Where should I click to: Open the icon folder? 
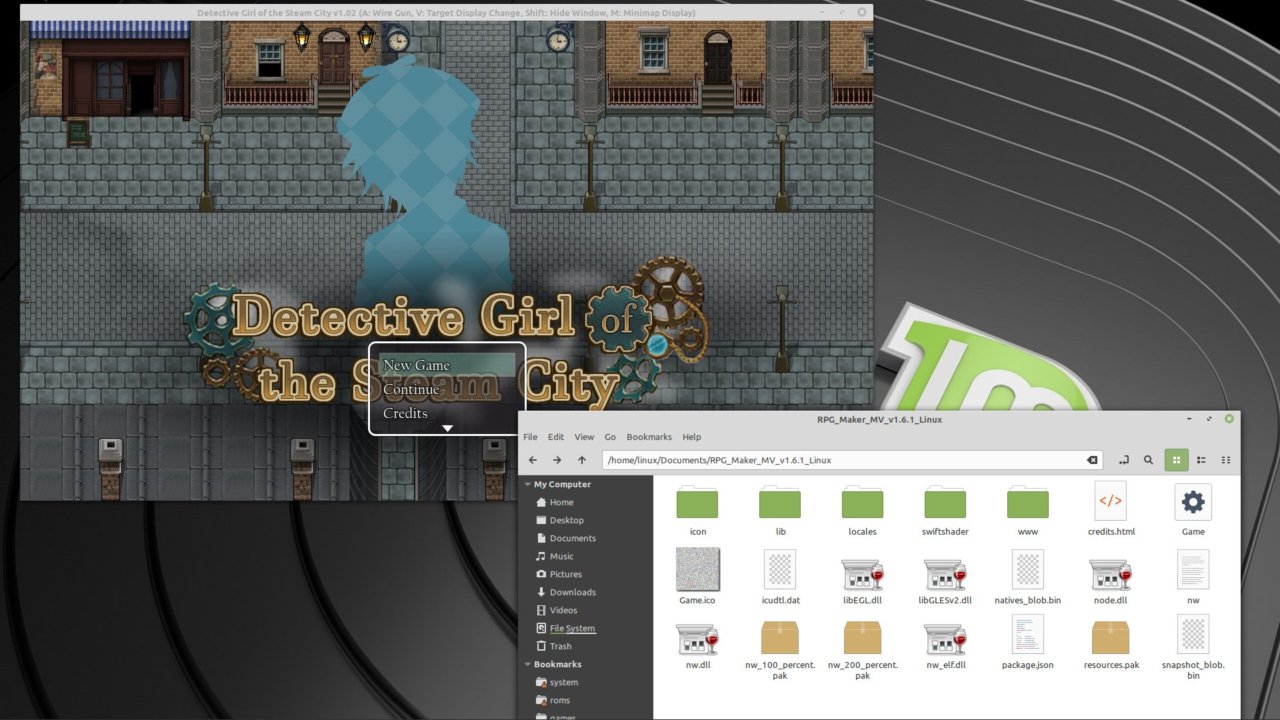point(698,503)
